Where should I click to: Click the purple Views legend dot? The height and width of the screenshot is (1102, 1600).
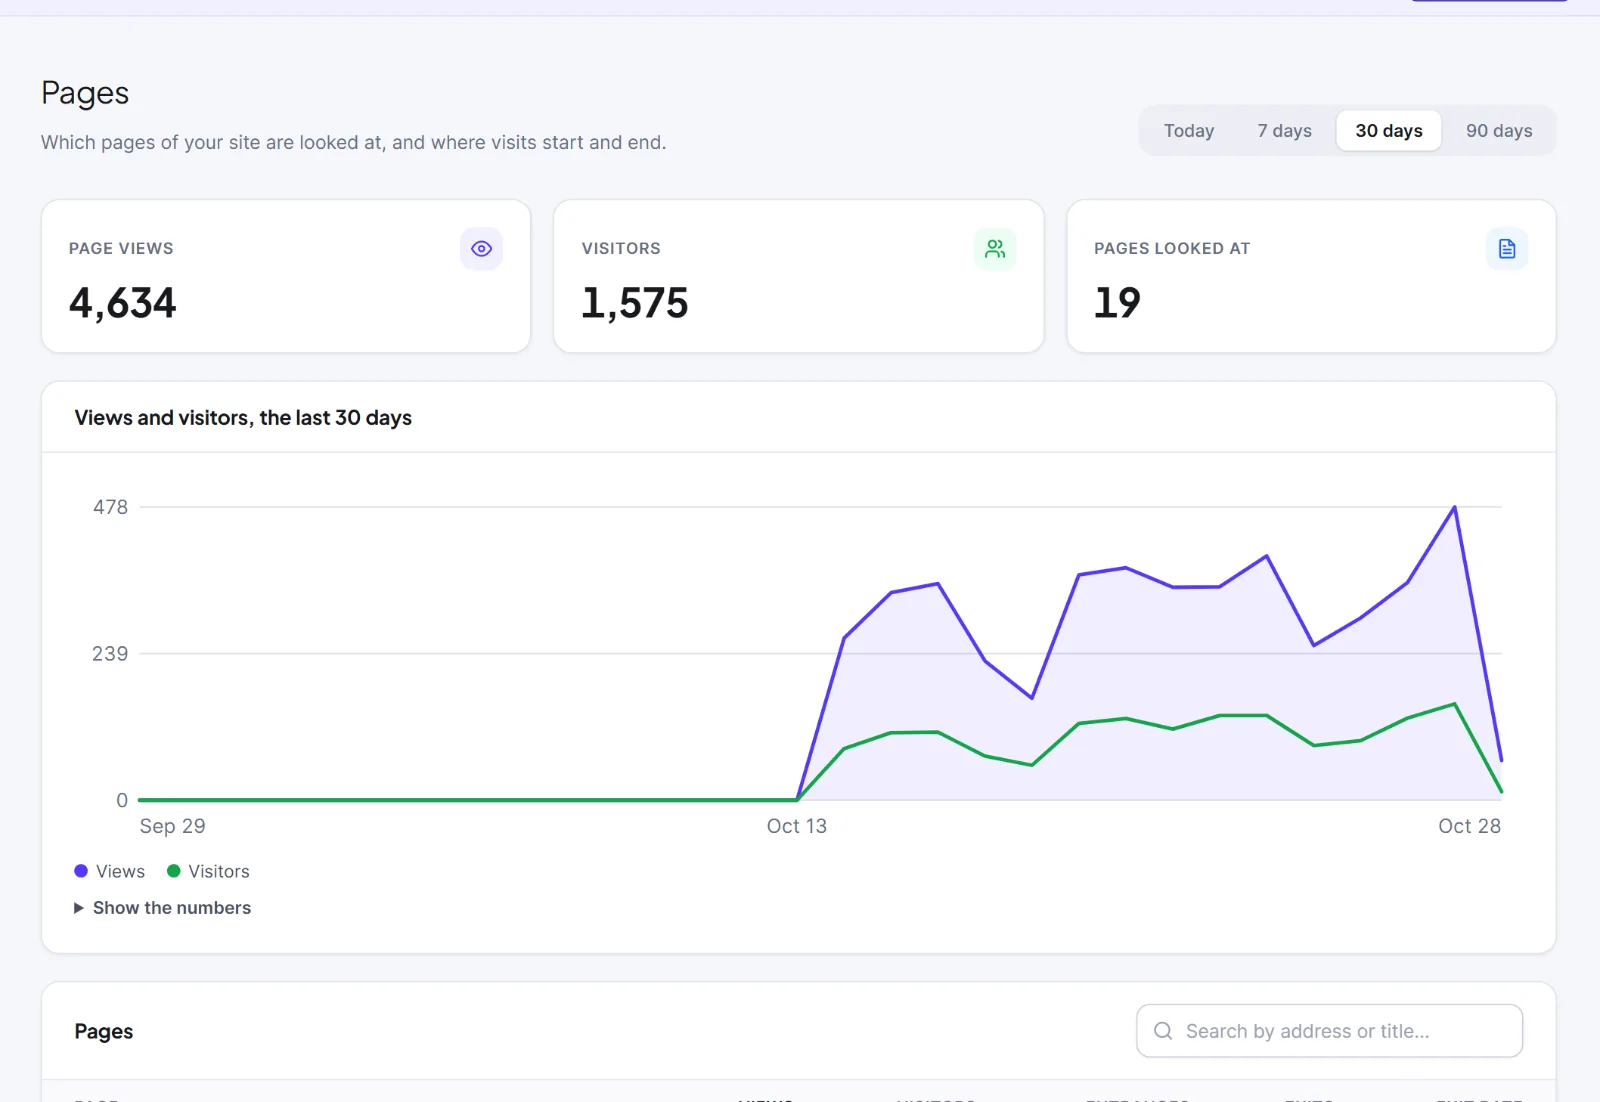pyautogui.click(x=81, y=871)
